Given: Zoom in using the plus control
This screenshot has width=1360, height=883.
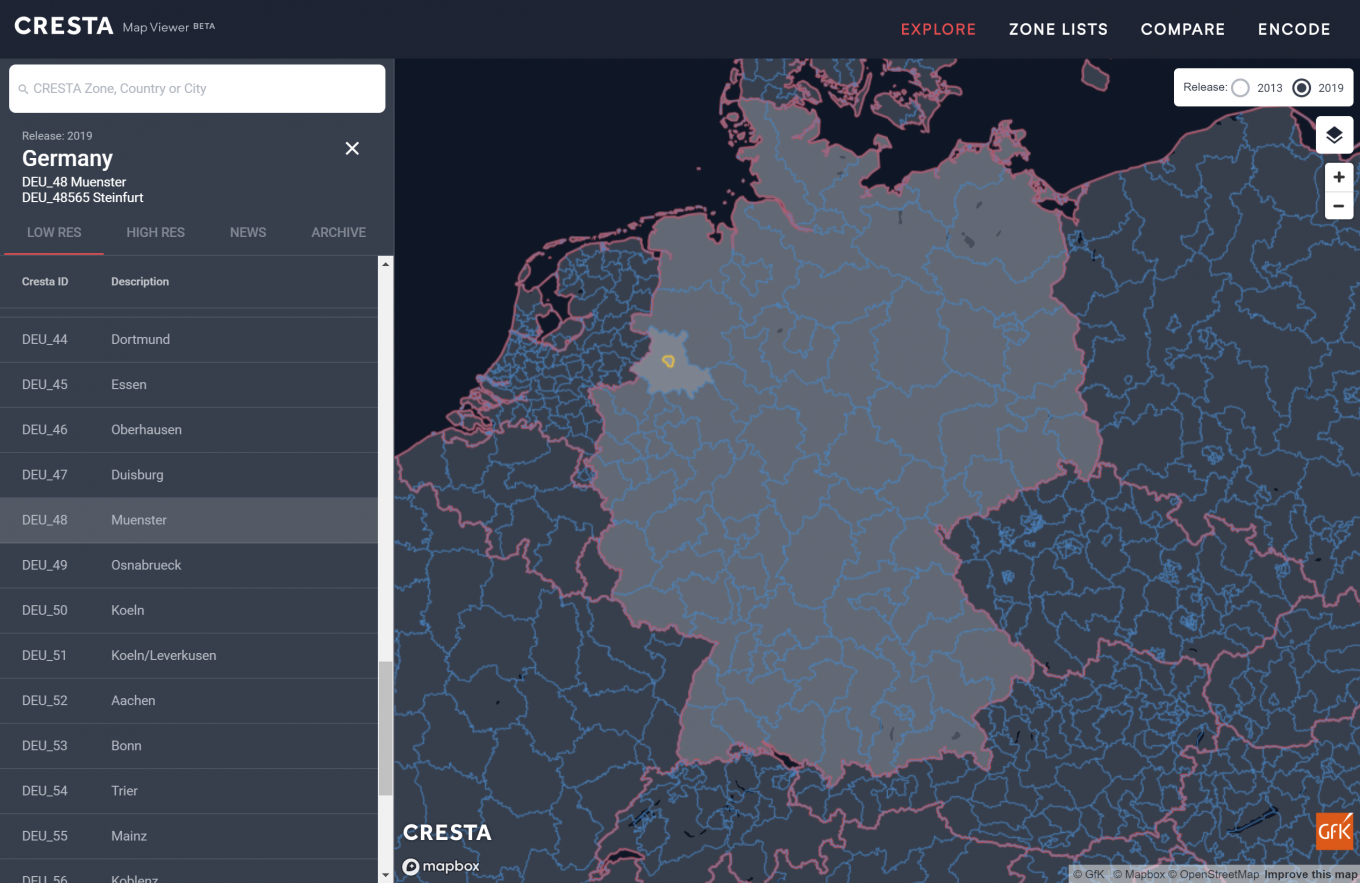Looking at the screenshot, I should point(1339,177).
